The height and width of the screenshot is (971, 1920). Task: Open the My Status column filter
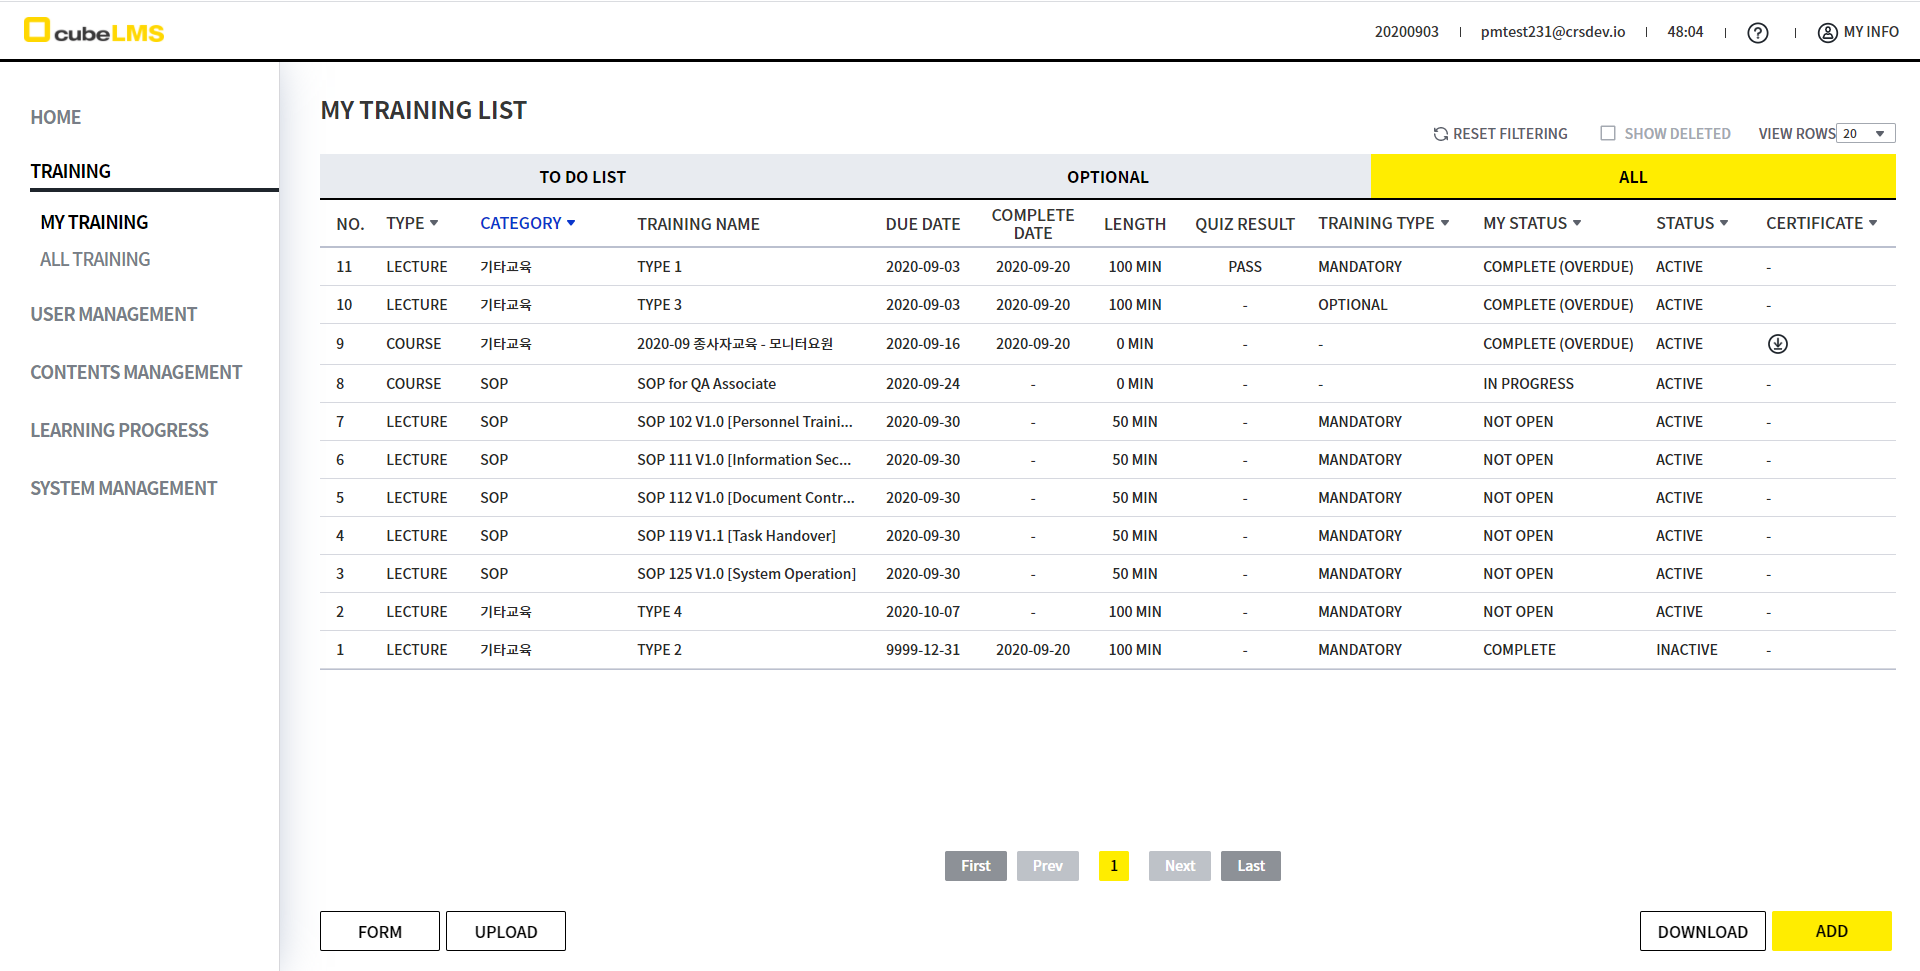[x=1577, y=223]
